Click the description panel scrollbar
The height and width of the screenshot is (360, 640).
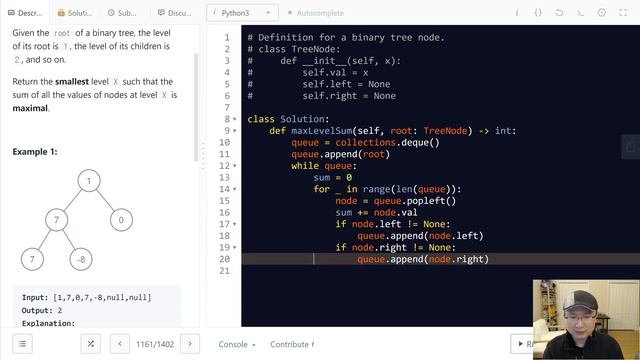[196, 107]
